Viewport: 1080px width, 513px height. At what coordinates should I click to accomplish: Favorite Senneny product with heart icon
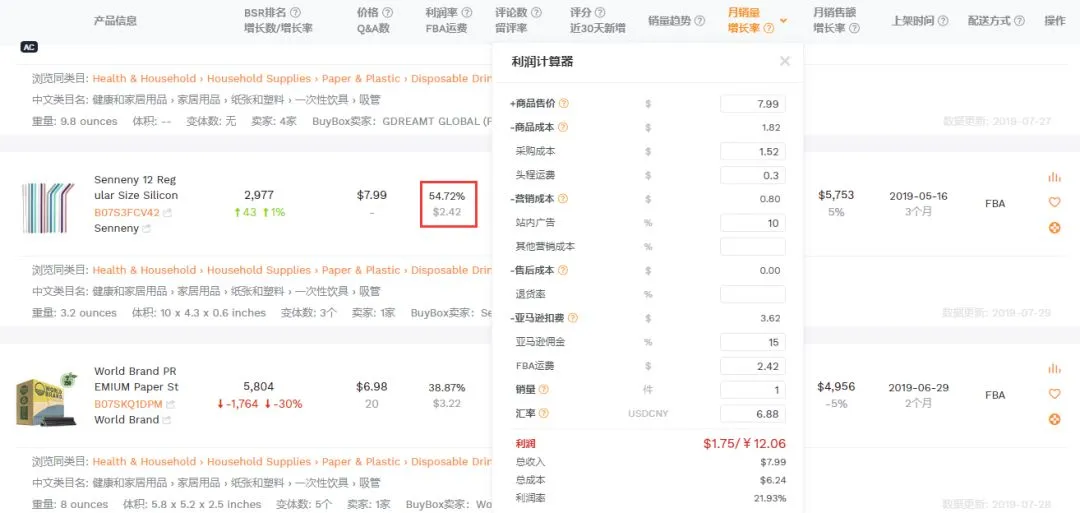click(x=1054, y=202)
